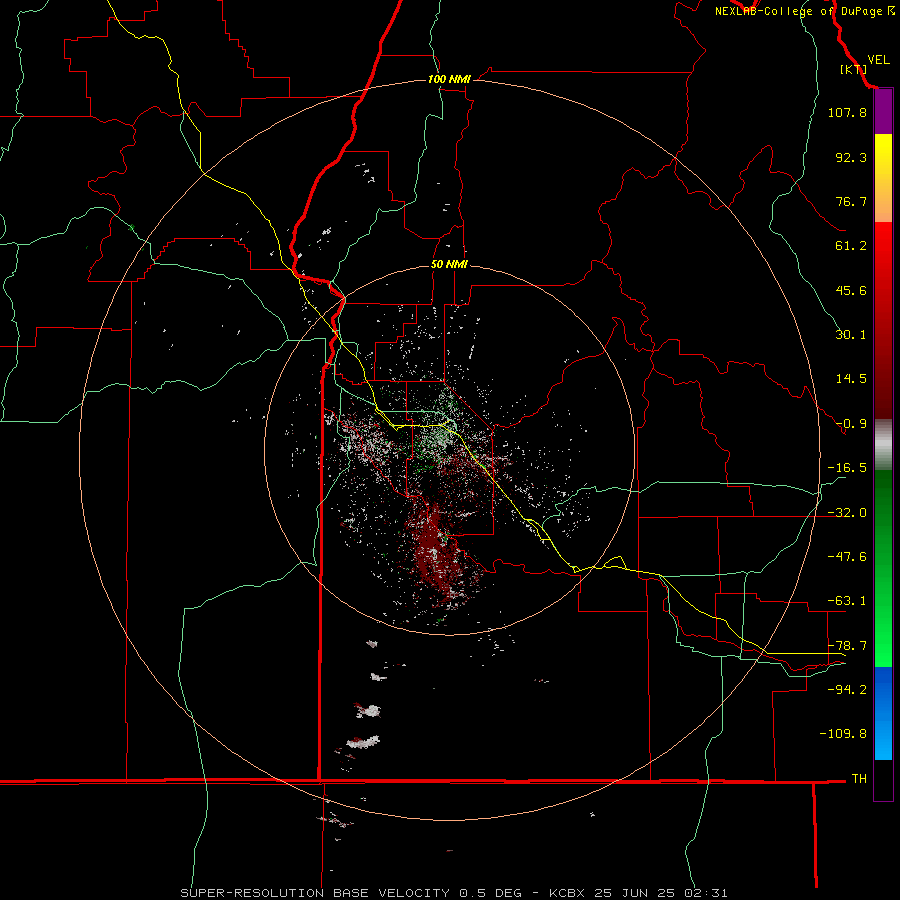The height and width of the screenshot is (900, 900).
Task: Click the gray near-zero segment of color bar
Action: (x=883, y=445)
